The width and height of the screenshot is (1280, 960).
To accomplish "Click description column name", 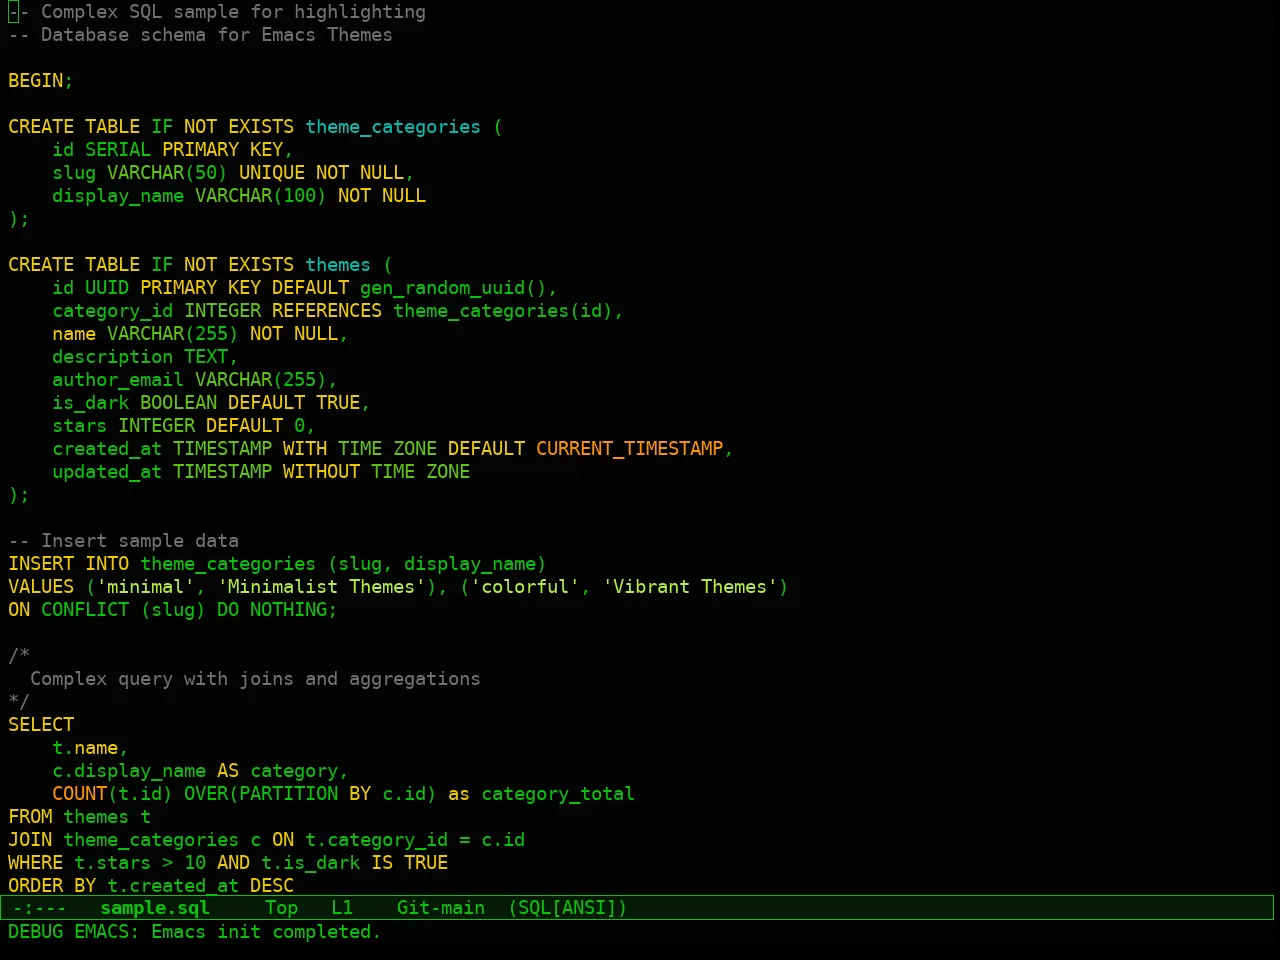I will 112,357.
